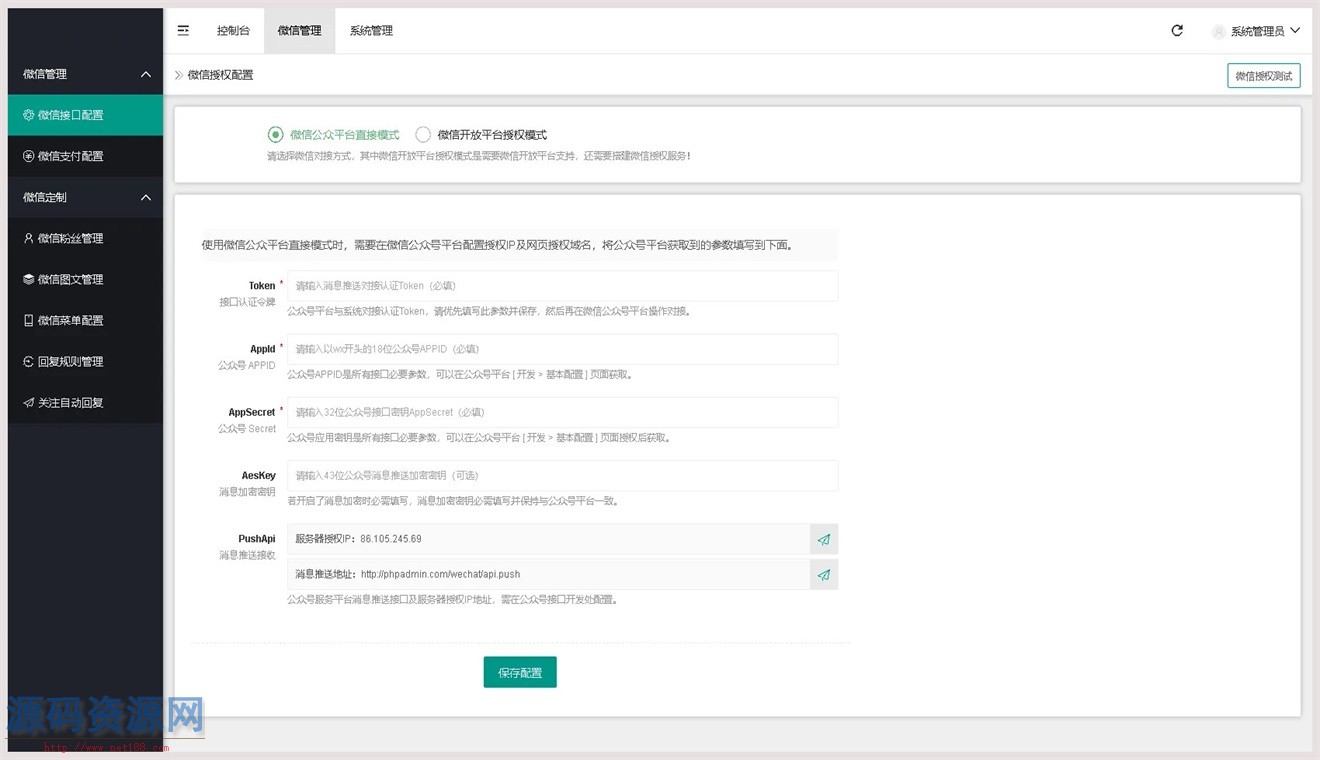Switch to the 微信管理 top tab

click(x=300, y=31)
